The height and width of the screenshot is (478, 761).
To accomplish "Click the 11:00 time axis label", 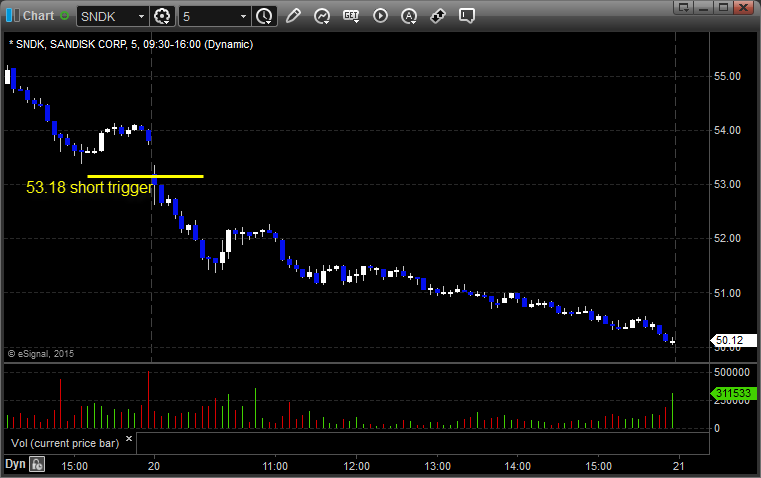I will pyautogui.click(x=275, y=466).
